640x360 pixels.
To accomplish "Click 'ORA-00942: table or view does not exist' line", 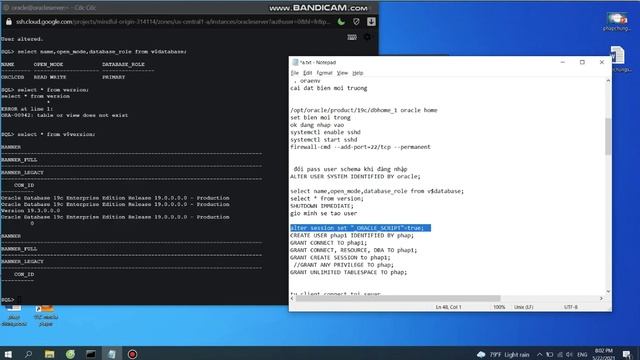I will [x=64, y=116].
